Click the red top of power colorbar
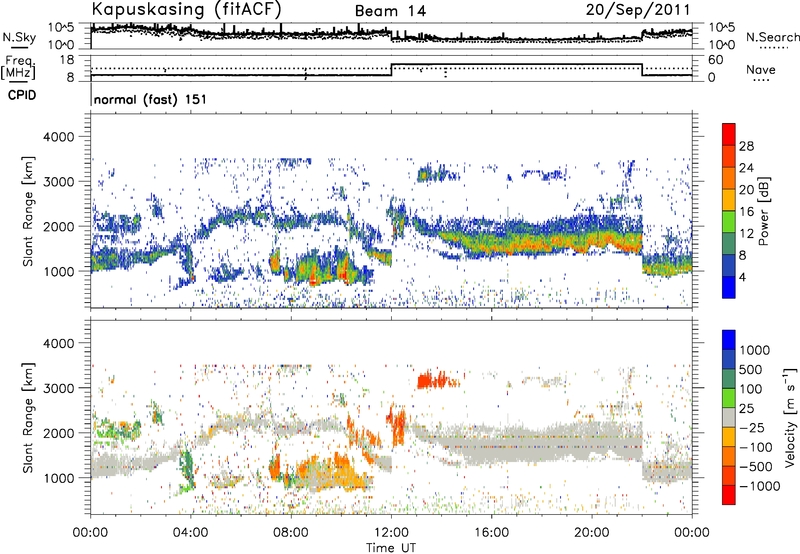 click(729, 134)
